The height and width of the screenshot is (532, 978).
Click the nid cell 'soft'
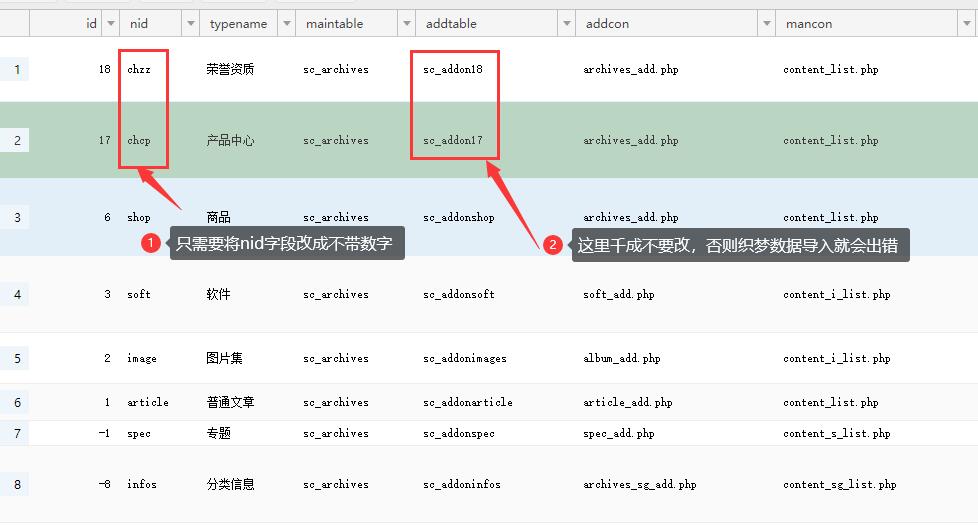coord(138,294)
